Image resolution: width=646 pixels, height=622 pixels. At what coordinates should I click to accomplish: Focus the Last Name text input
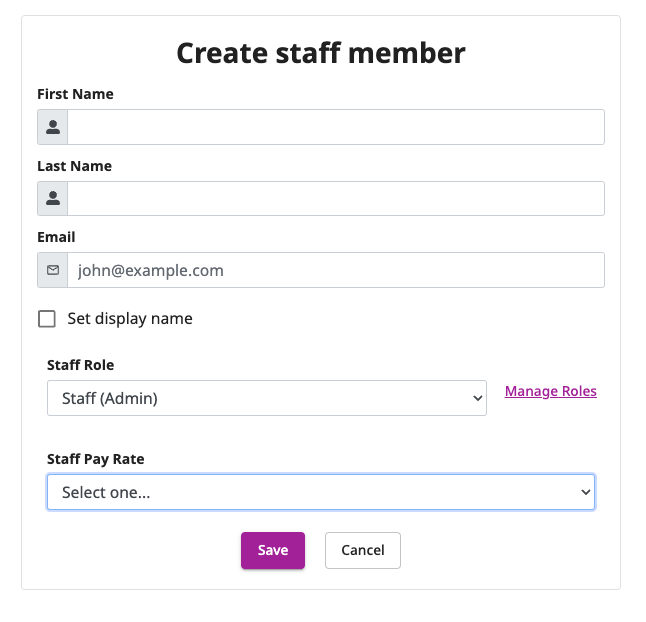336,198
